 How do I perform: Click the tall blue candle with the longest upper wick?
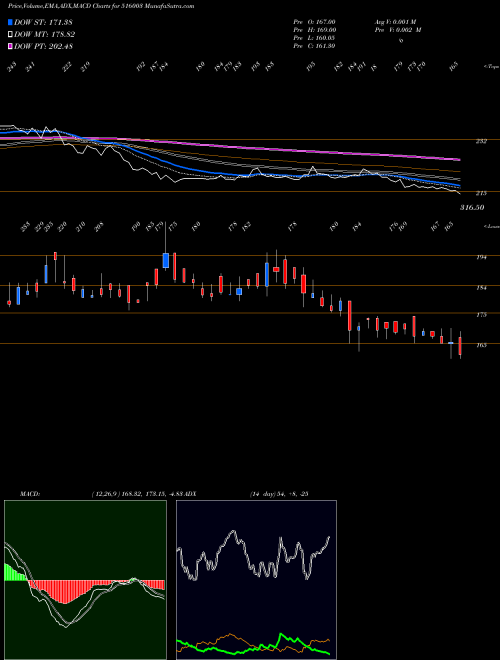166,261
